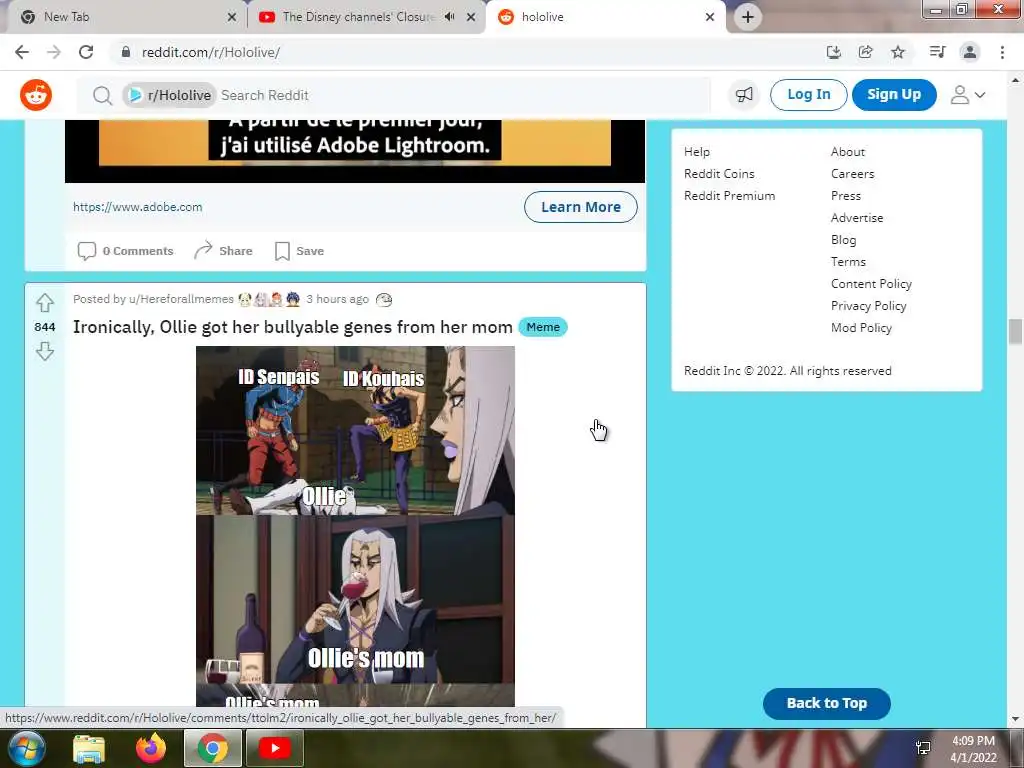This screenshot has height=768, width=1024.
Task: Open u/Hereforallmemes profile link
Action: click(x=181, y=299)
